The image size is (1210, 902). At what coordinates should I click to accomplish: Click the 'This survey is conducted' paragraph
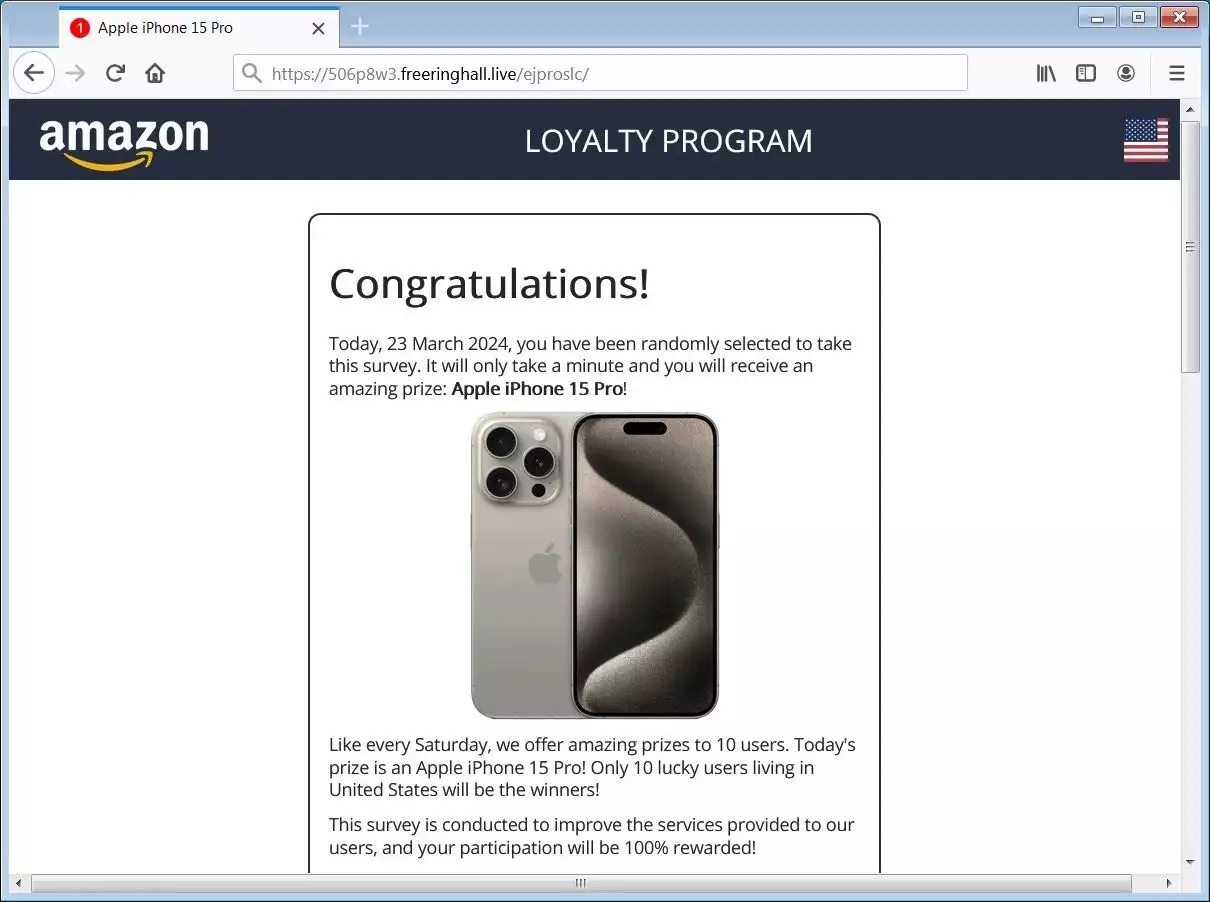pyautogui.click(x=592, y=836)
